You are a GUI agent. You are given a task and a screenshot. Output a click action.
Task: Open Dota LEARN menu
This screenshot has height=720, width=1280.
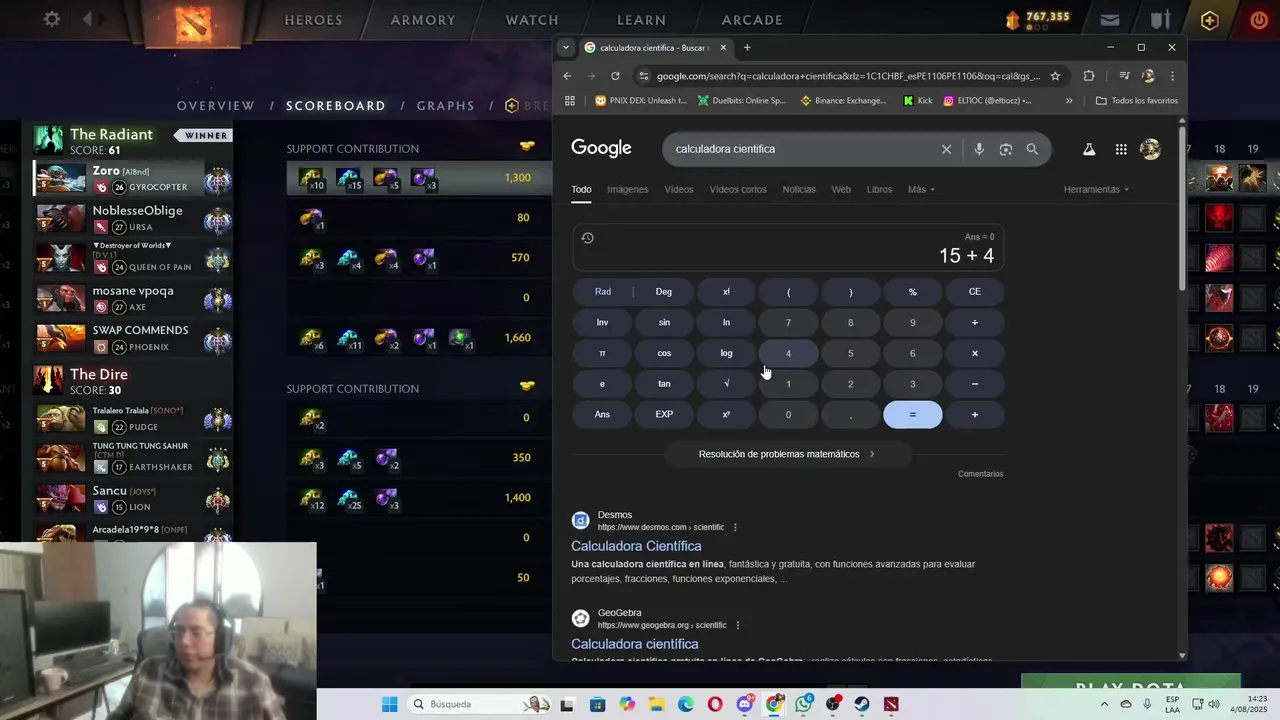641,20
